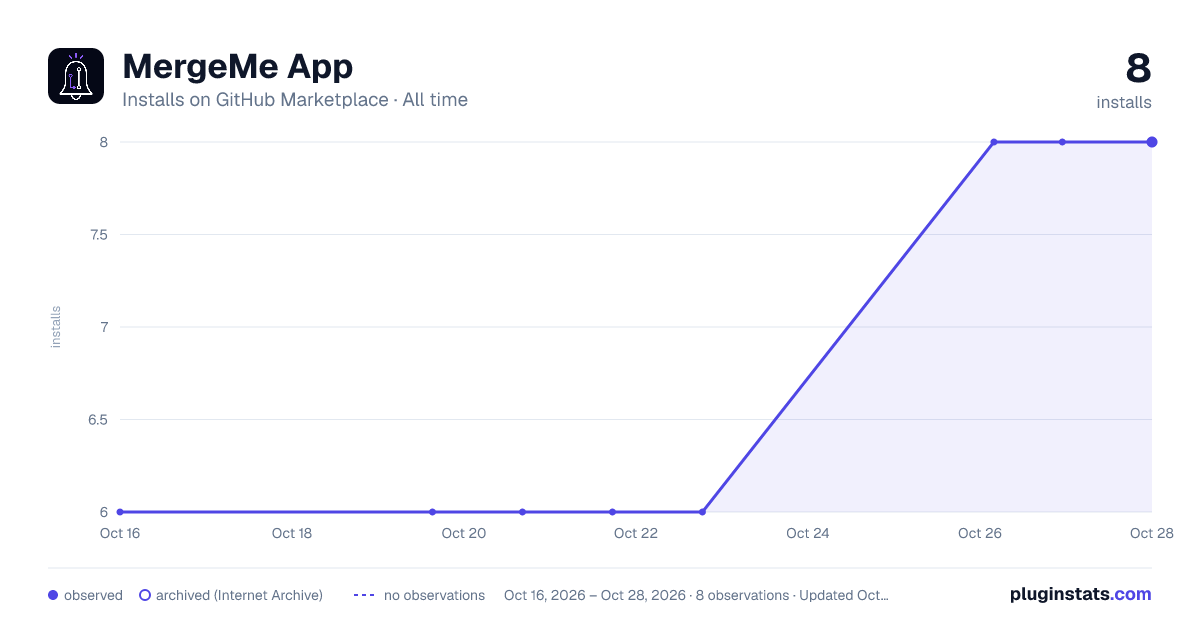Click the 'archived (Internet Archive)' legend label
This screenshot has height=630, width=1200.
click(x=239, y=595)
